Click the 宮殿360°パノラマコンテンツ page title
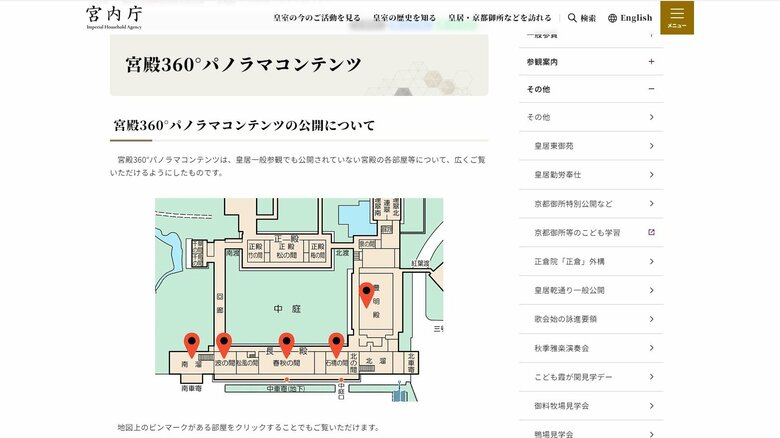 click(243, 65)
